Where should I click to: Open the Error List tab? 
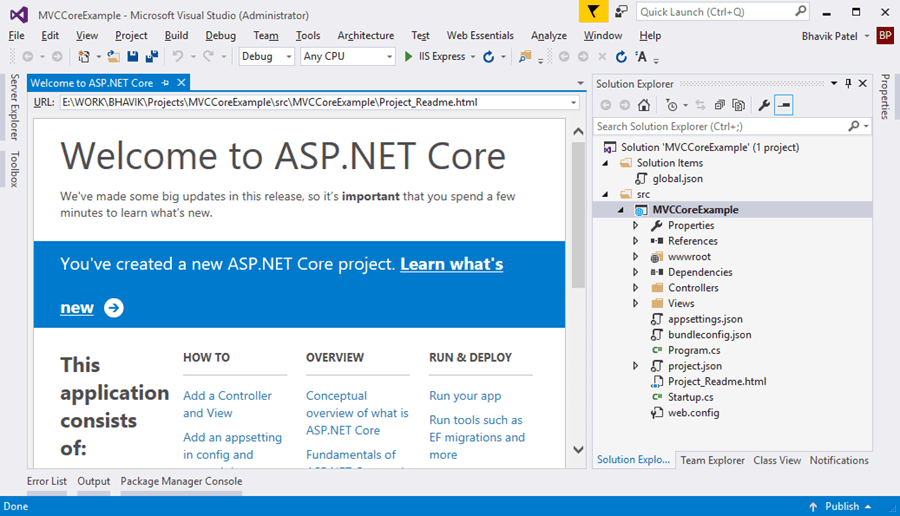point(46,481)
